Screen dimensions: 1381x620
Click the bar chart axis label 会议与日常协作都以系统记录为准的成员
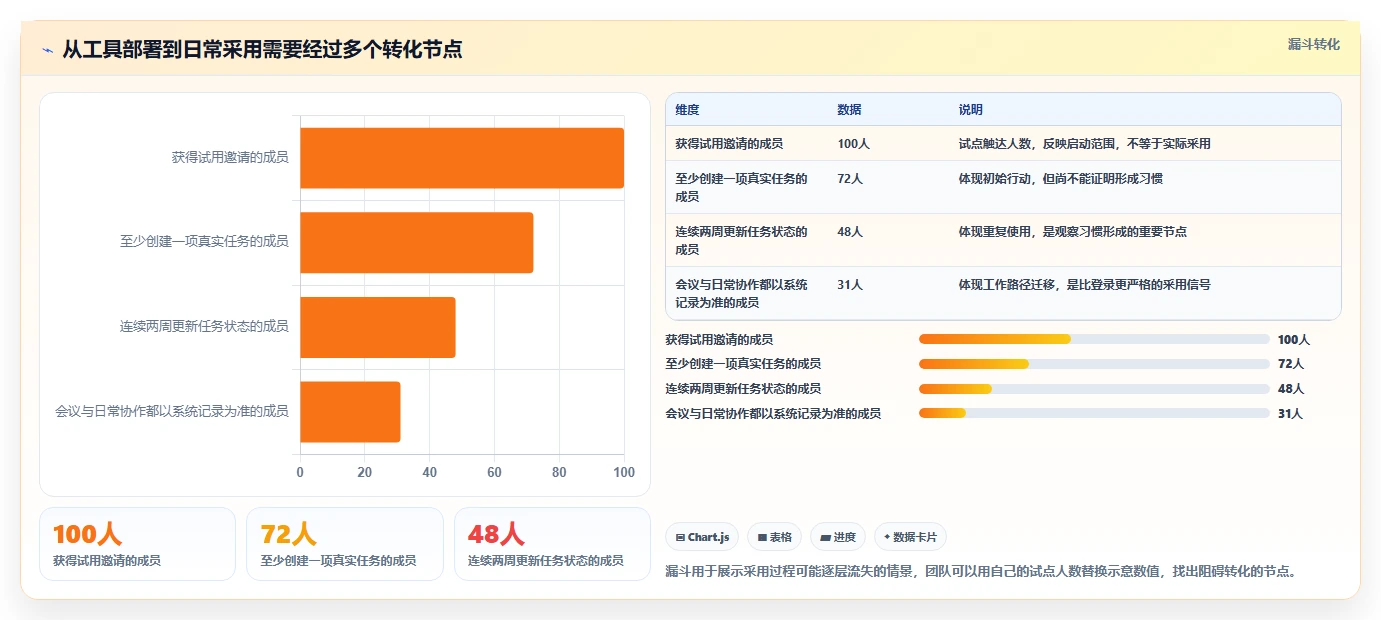pos(172,411)
